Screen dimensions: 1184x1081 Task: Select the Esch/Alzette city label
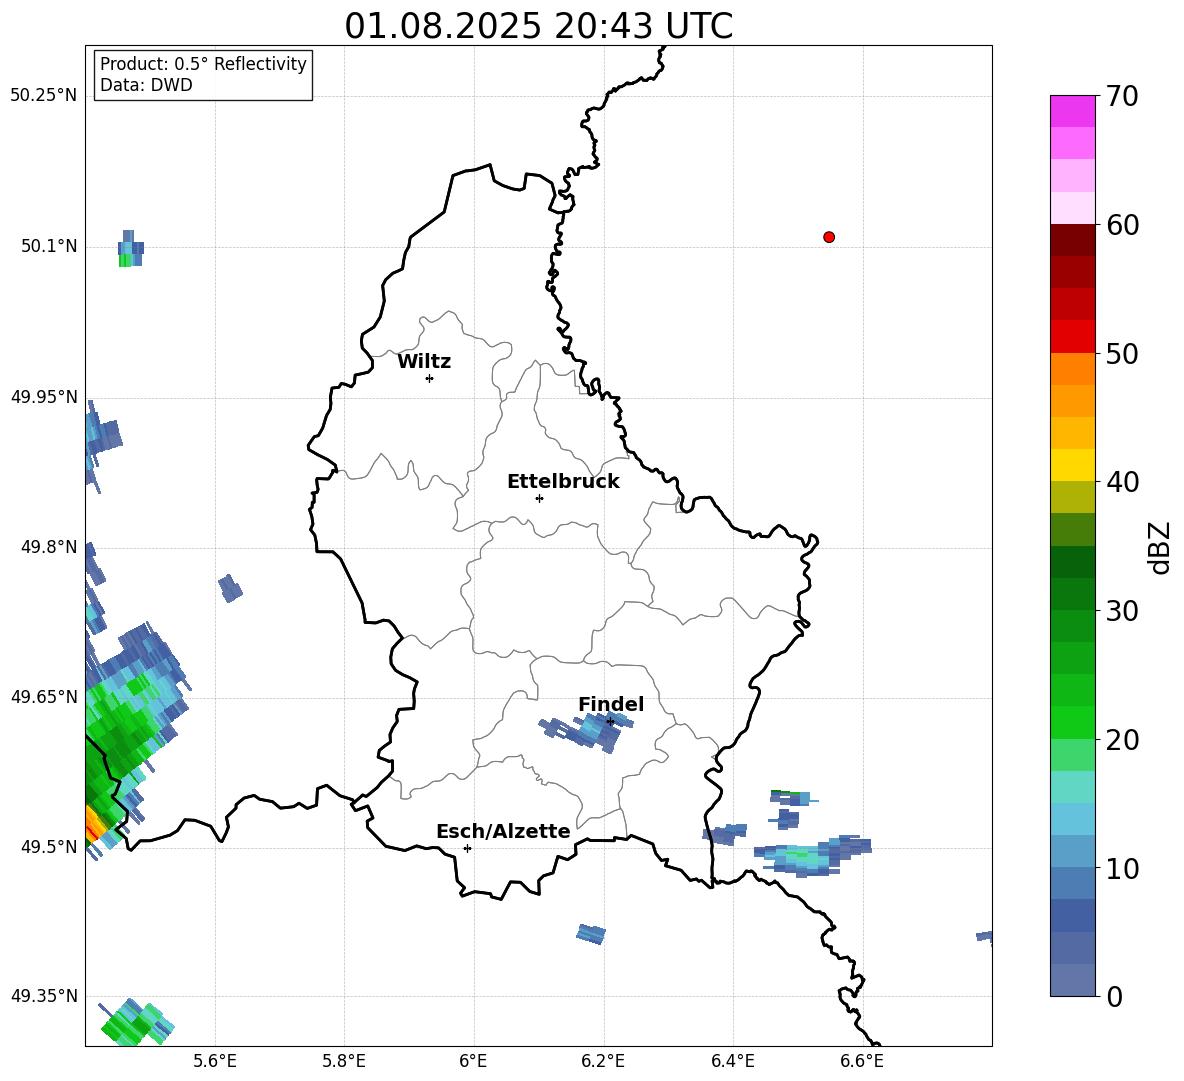pos(503,832)
